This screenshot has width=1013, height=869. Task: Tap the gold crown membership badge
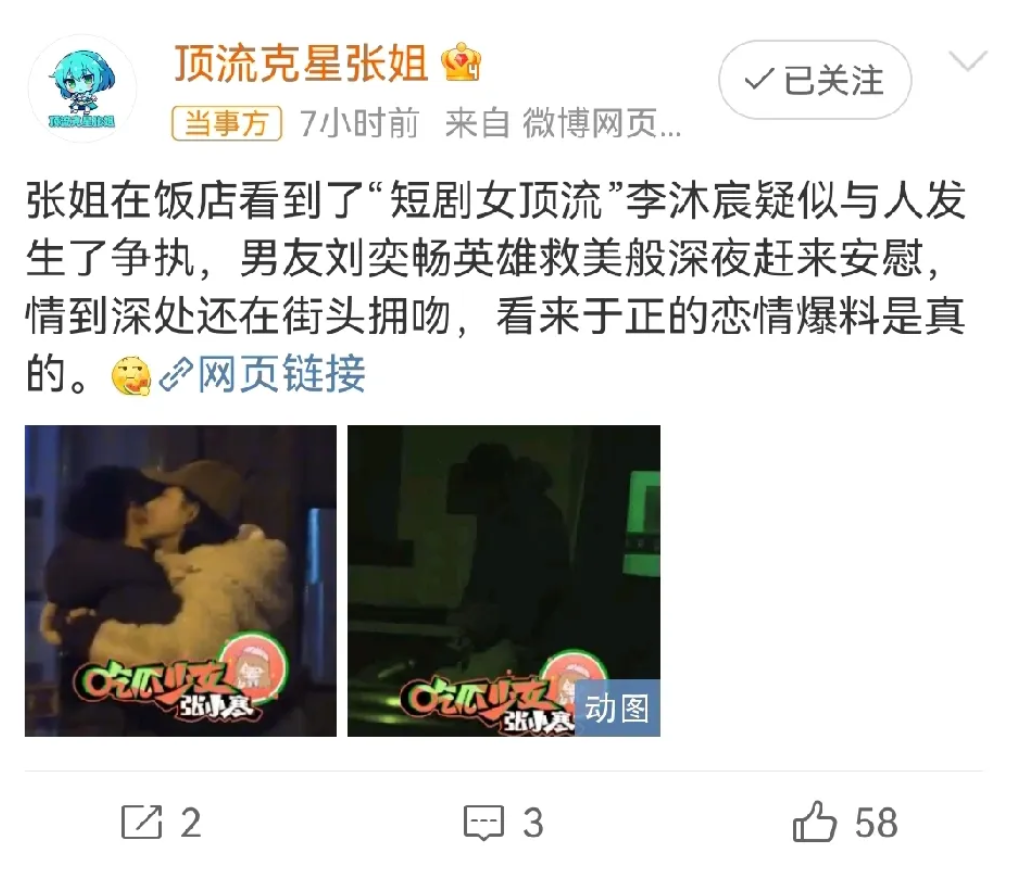point(461,62)
